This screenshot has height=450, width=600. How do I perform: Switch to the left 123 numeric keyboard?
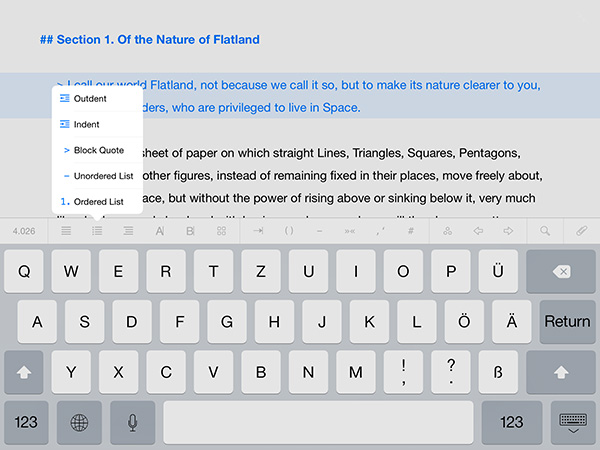tap(25, 422)
